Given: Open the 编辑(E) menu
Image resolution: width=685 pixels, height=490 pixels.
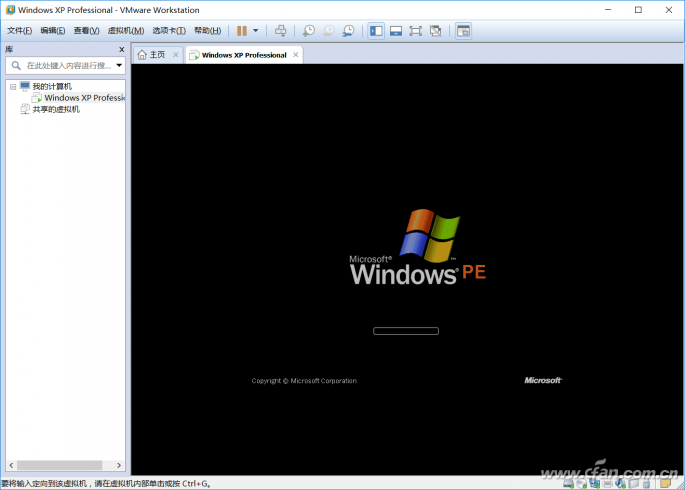Looking at the screenshot, I should pyautogui.click(x=53, y=31).
